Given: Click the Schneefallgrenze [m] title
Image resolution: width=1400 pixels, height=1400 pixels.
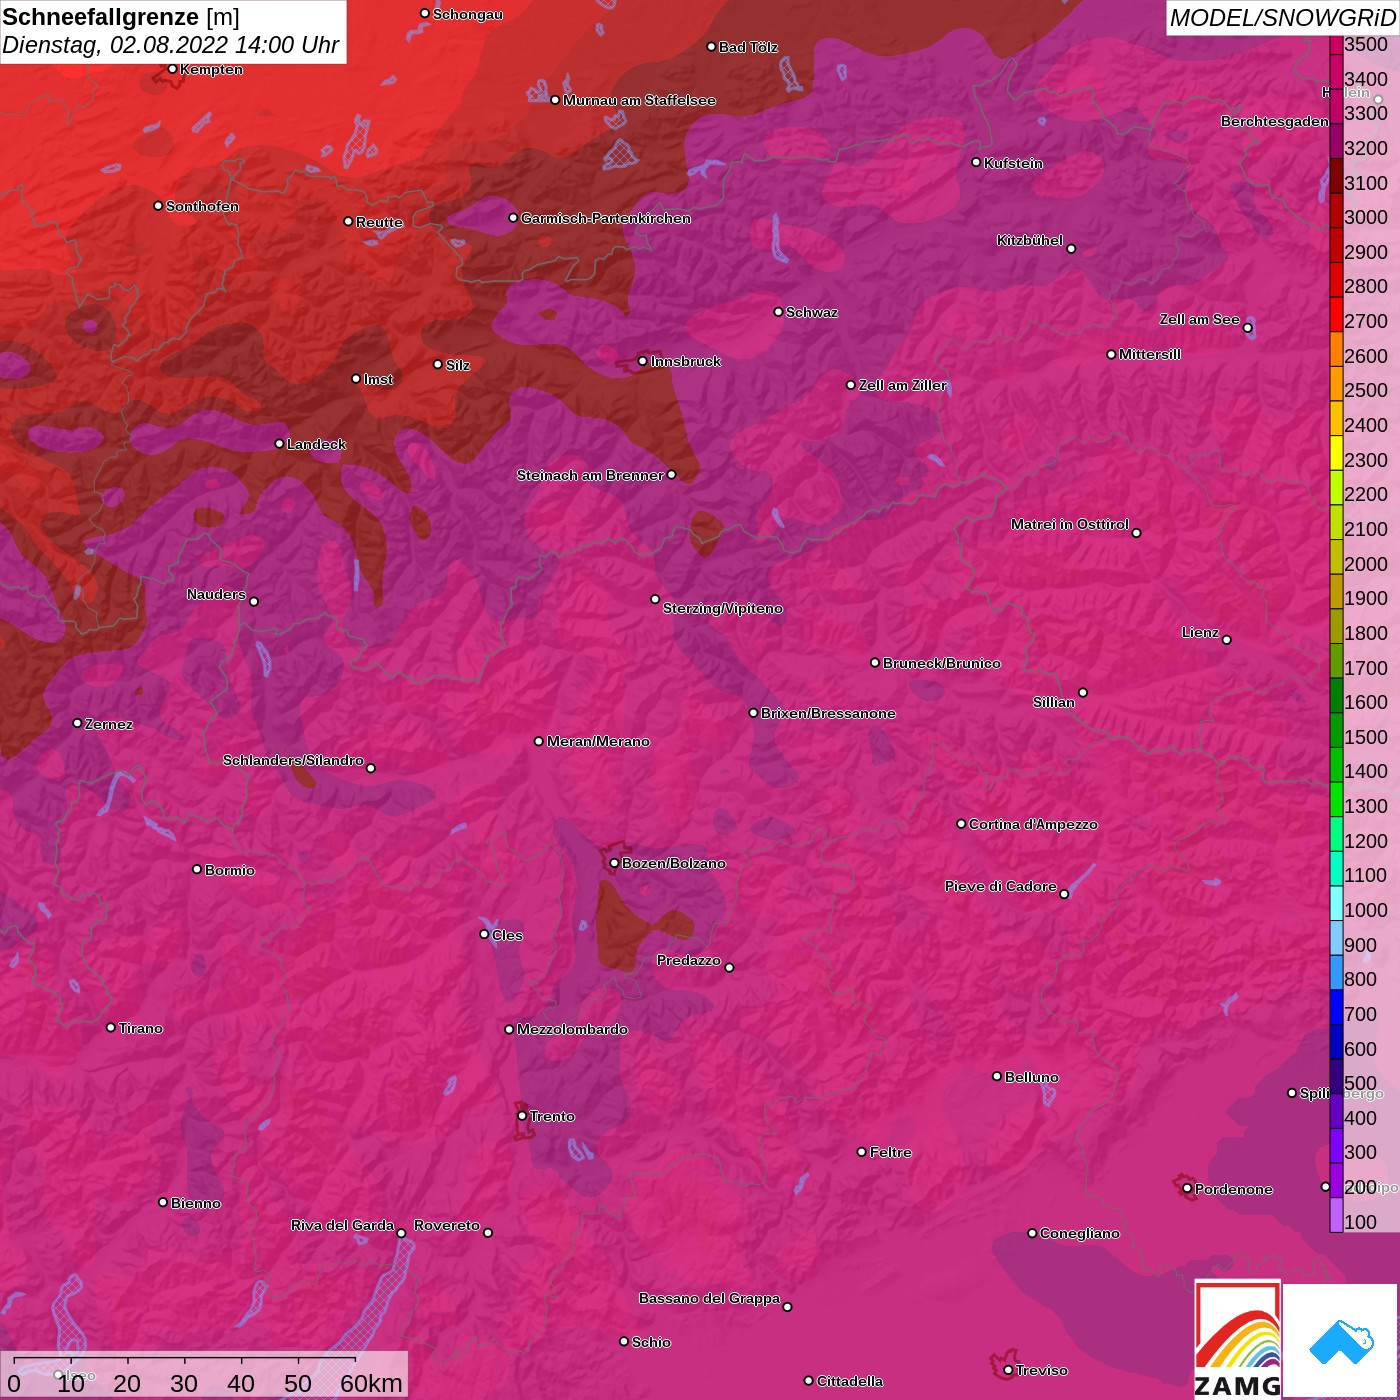Looking at the screenshot, I should 121,17.
